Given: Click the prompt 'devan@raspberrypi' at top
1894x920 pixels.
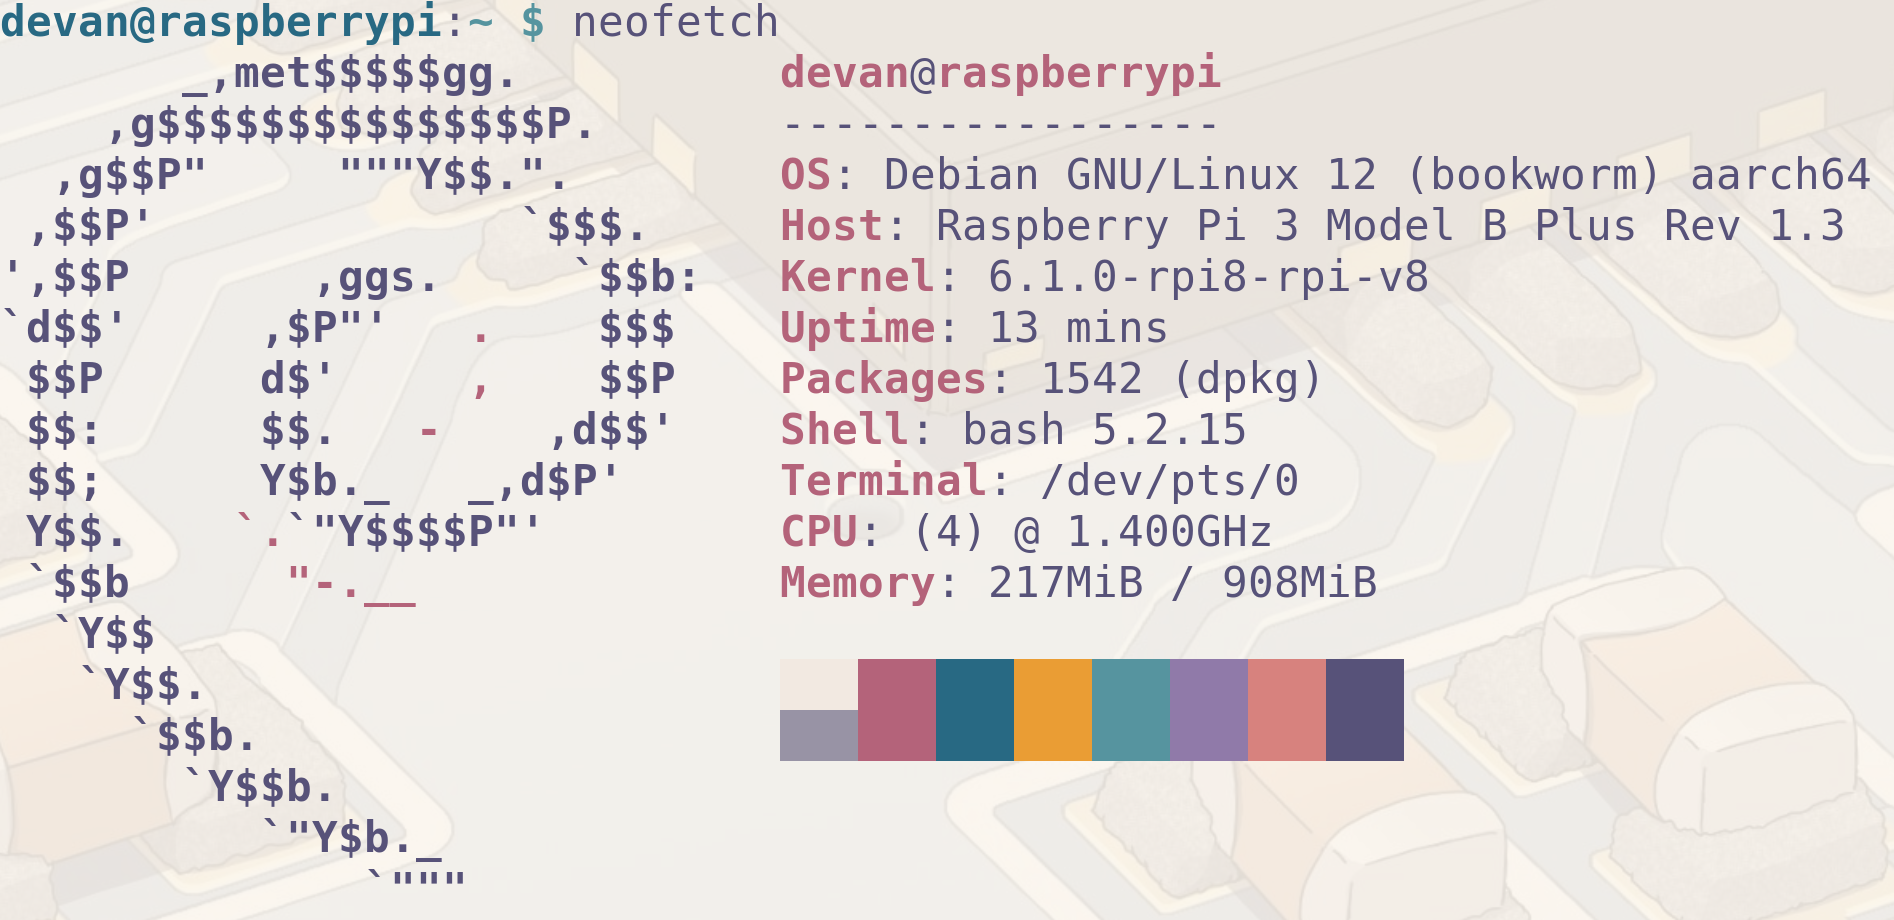Looking at the screenshot, I should click(x=220, y=24).
